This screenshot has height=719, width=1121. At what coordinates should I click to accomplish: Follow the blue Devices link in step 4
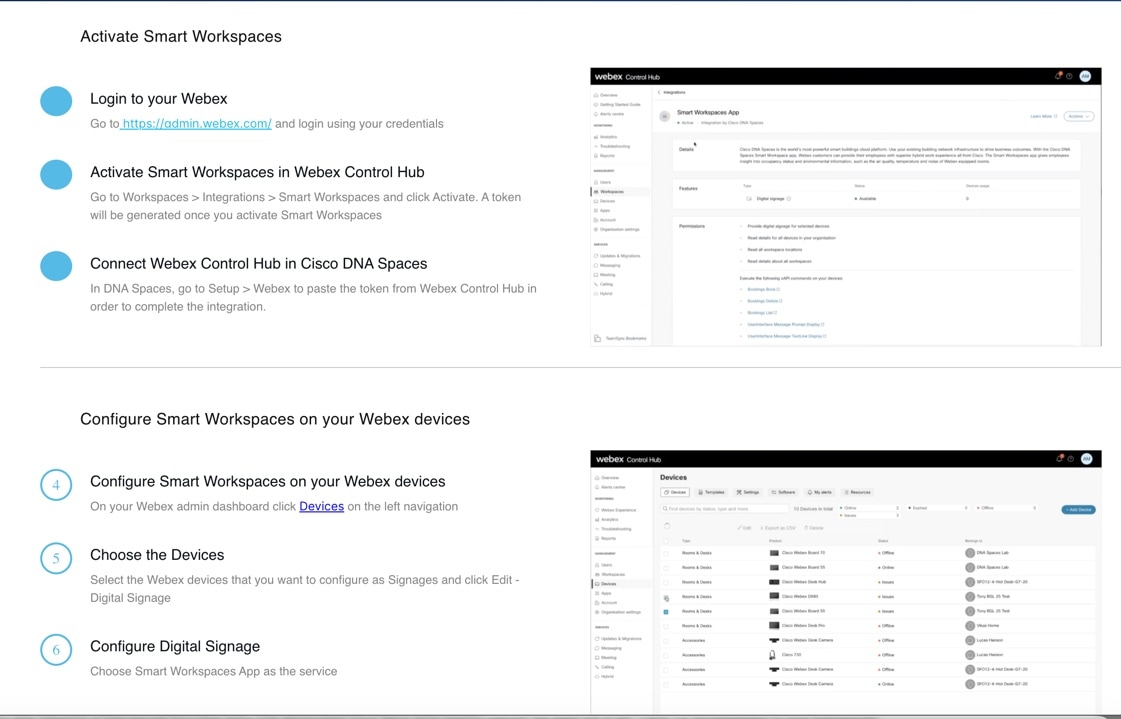(321, 506)
